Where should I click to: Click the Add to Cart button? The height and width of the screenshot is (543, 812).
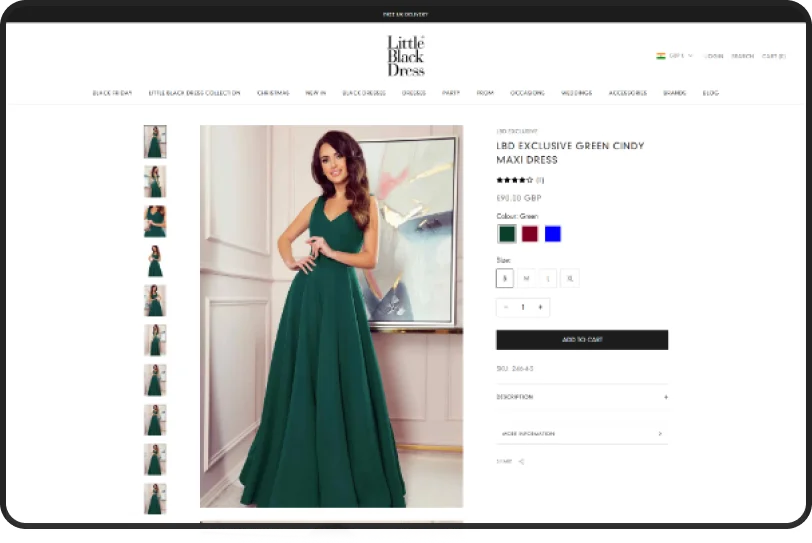tap(581, 340)
